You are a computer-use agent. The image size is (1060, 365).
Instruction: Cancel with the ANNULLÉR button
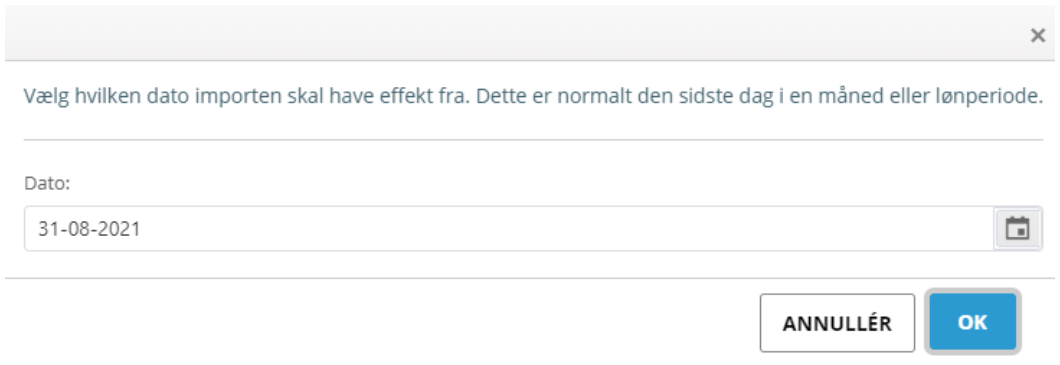pyautogui.click(x=837, y=322)
